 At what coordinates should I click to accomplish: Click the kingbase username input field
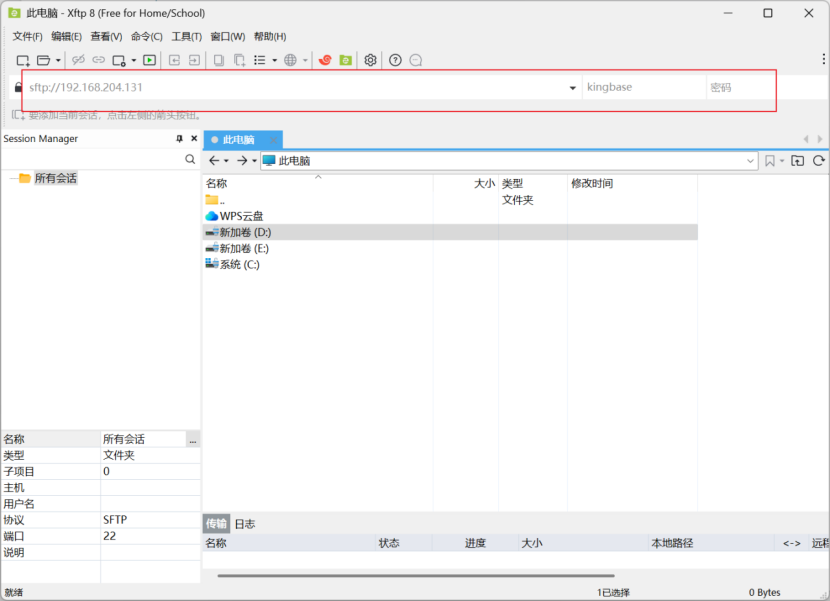[x=645, y=87]
